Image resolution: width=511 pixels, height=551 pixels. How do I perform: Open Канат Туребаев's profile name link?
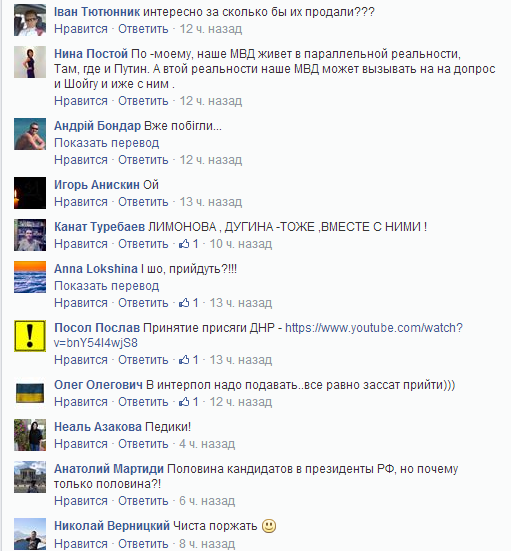coord(99,227)
